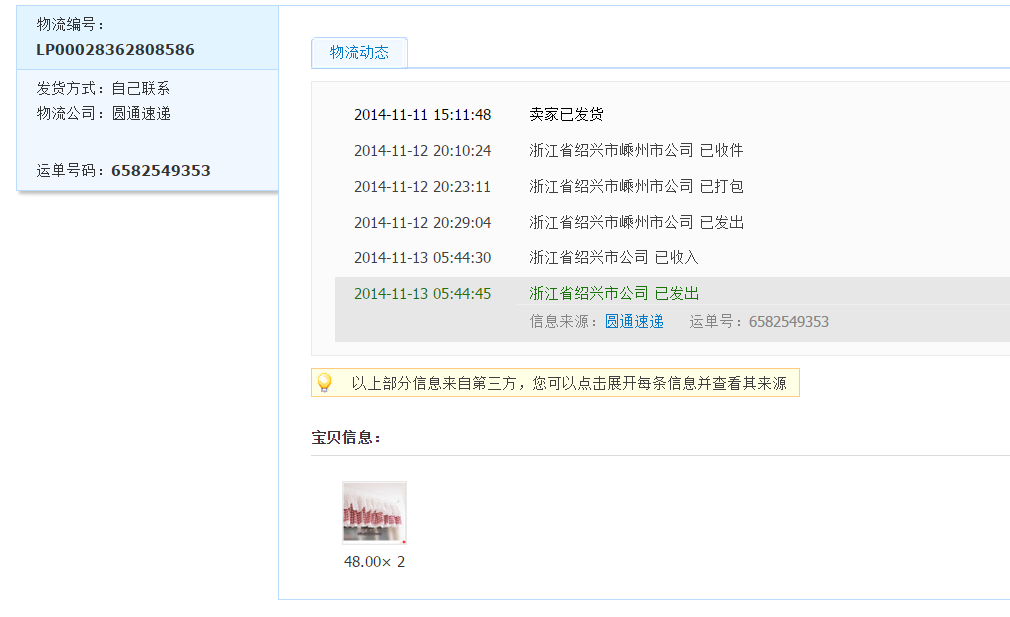
Task: Click the third-party info tip message
Action: pyautogui.click(x=568, y=384)
